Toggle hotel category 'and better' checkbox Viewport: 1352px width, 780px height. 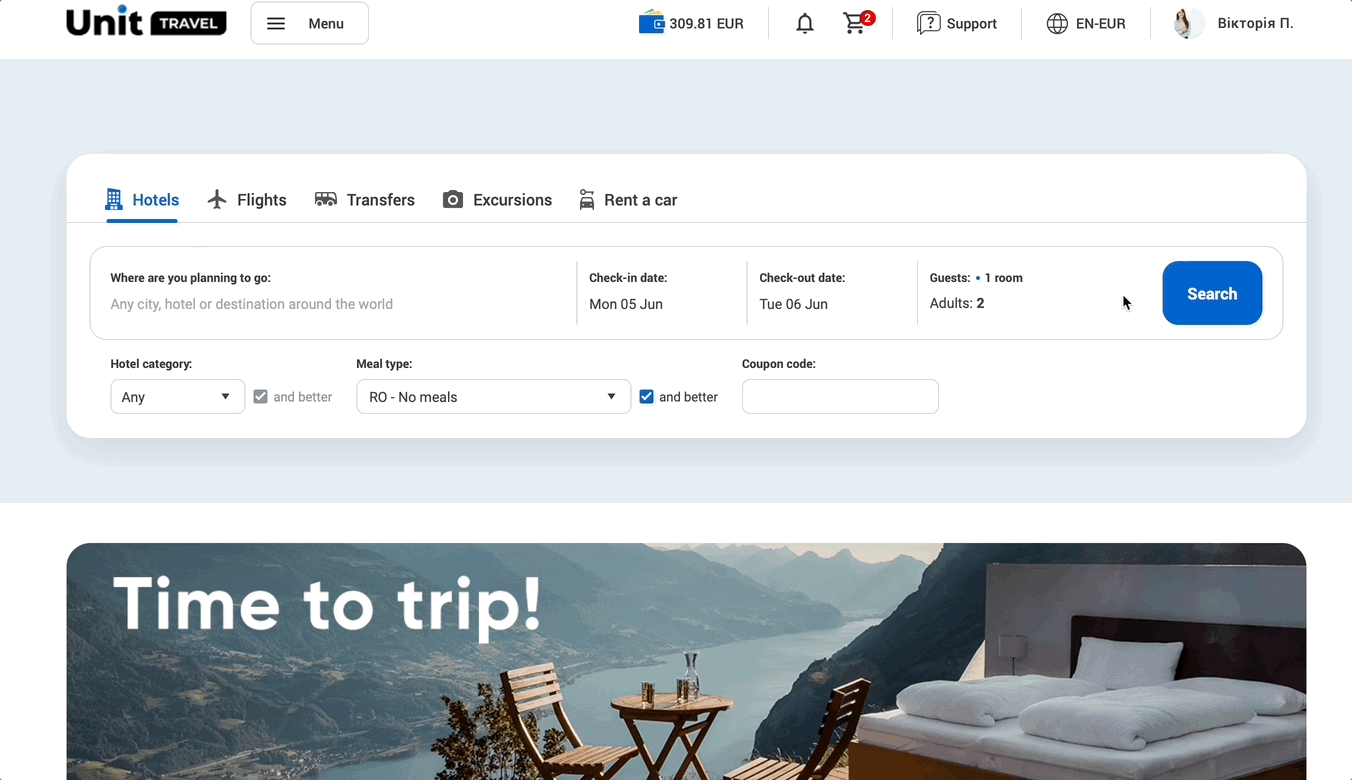click(260, 397)
